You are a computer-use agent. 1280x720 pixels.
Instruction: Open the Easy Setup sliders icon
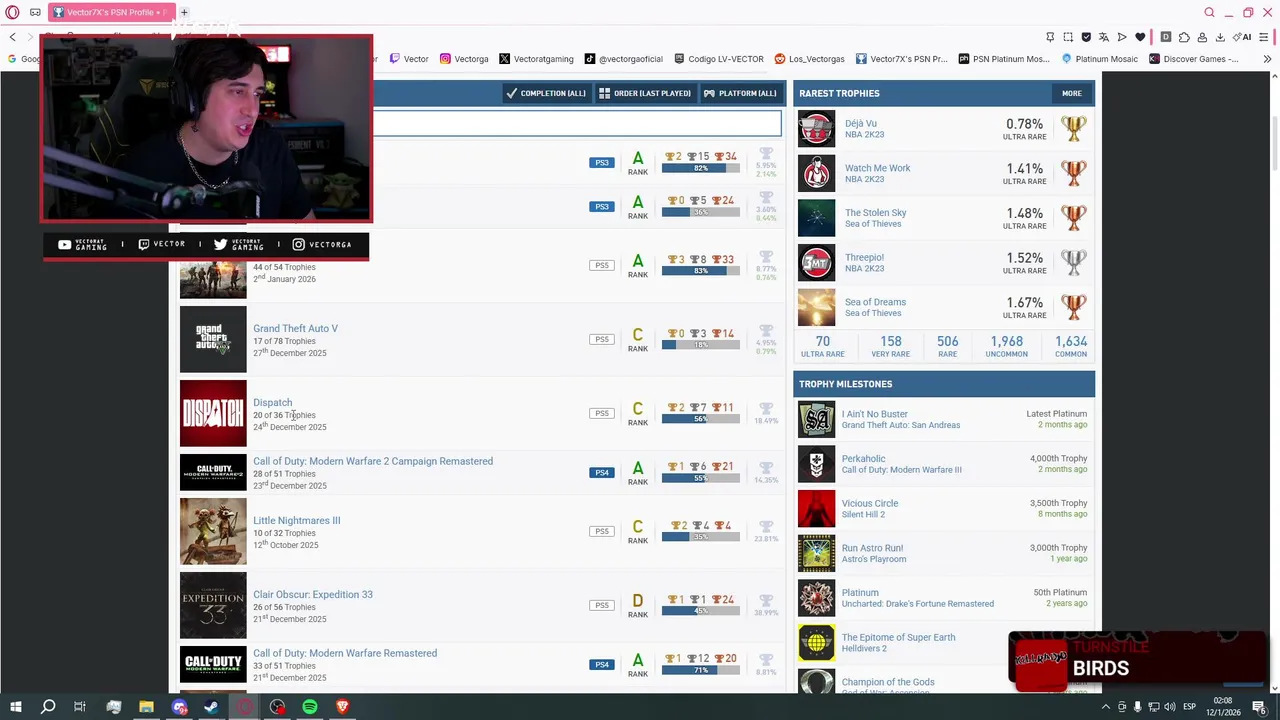pyautogui.click(x=1265, y=37)
